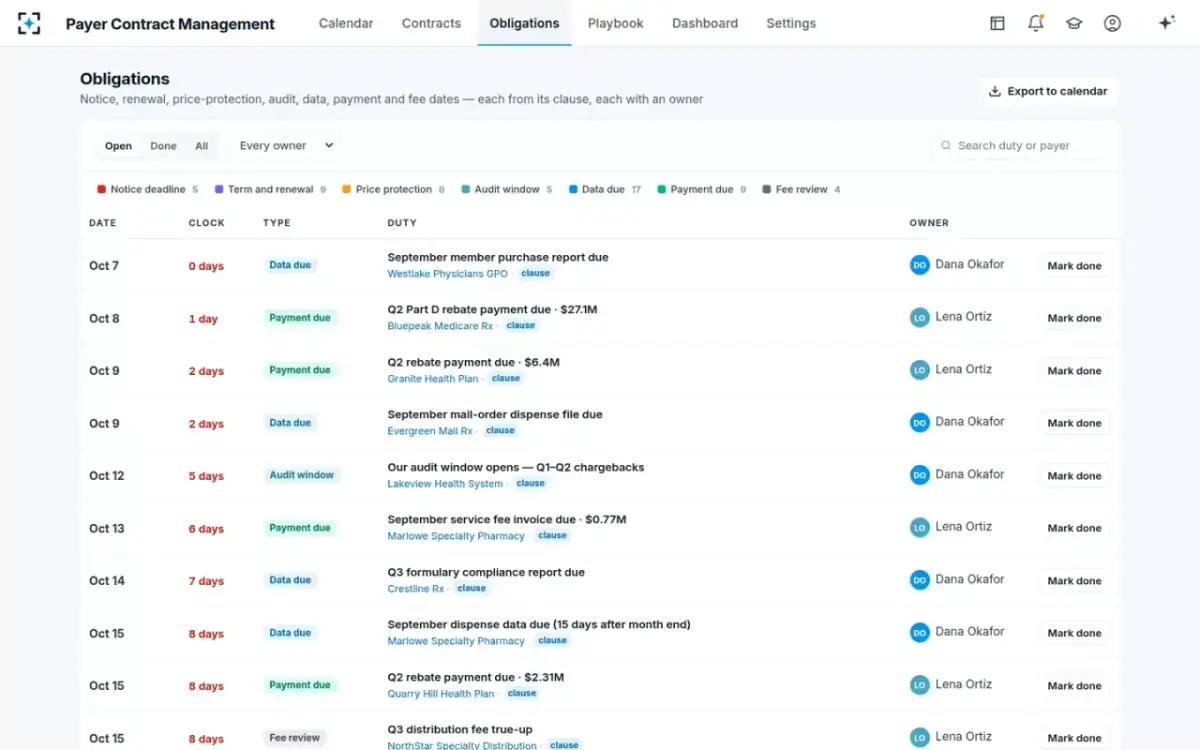
Task: Open the user account icon
Action: pos(1112,23)
